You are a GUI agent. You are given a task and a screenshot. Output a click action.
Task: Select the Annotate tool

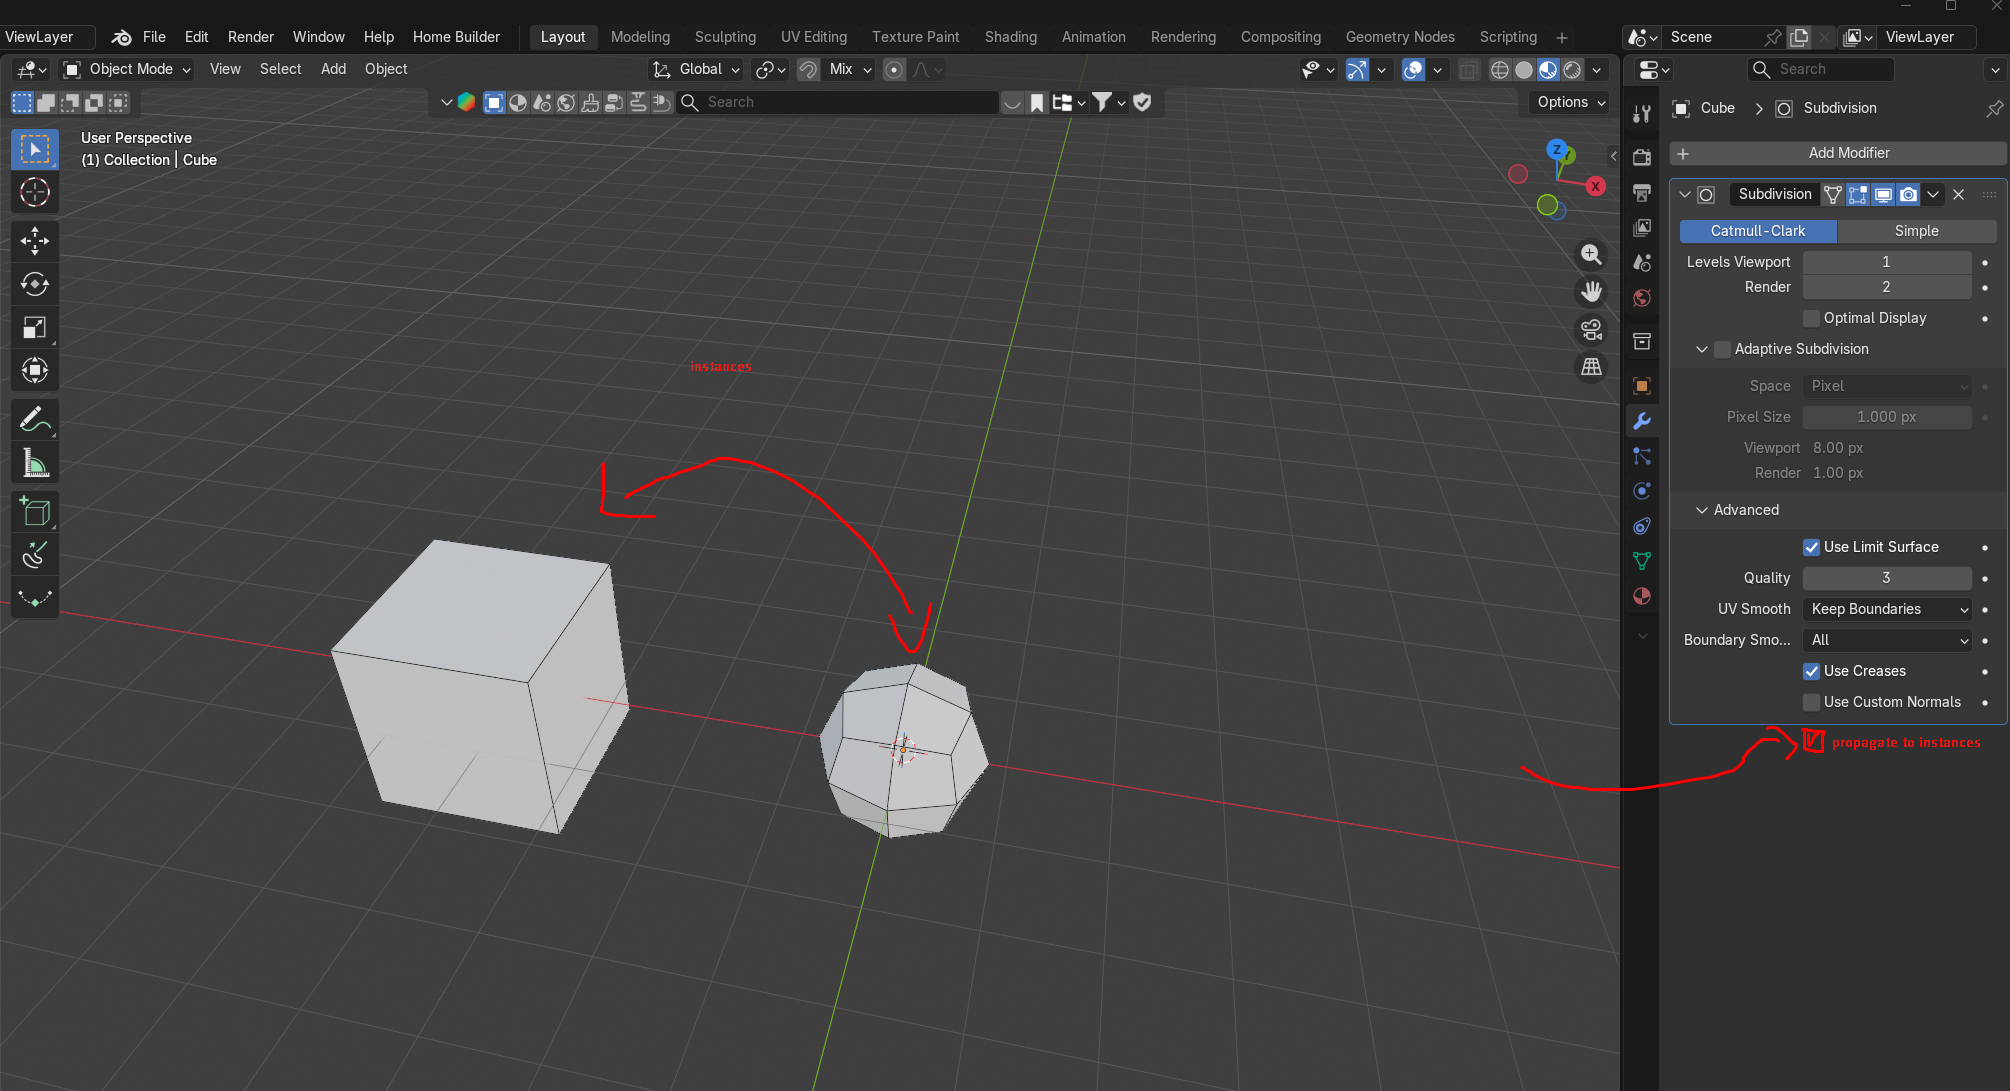pyautogui.click(x=35, y=419)
